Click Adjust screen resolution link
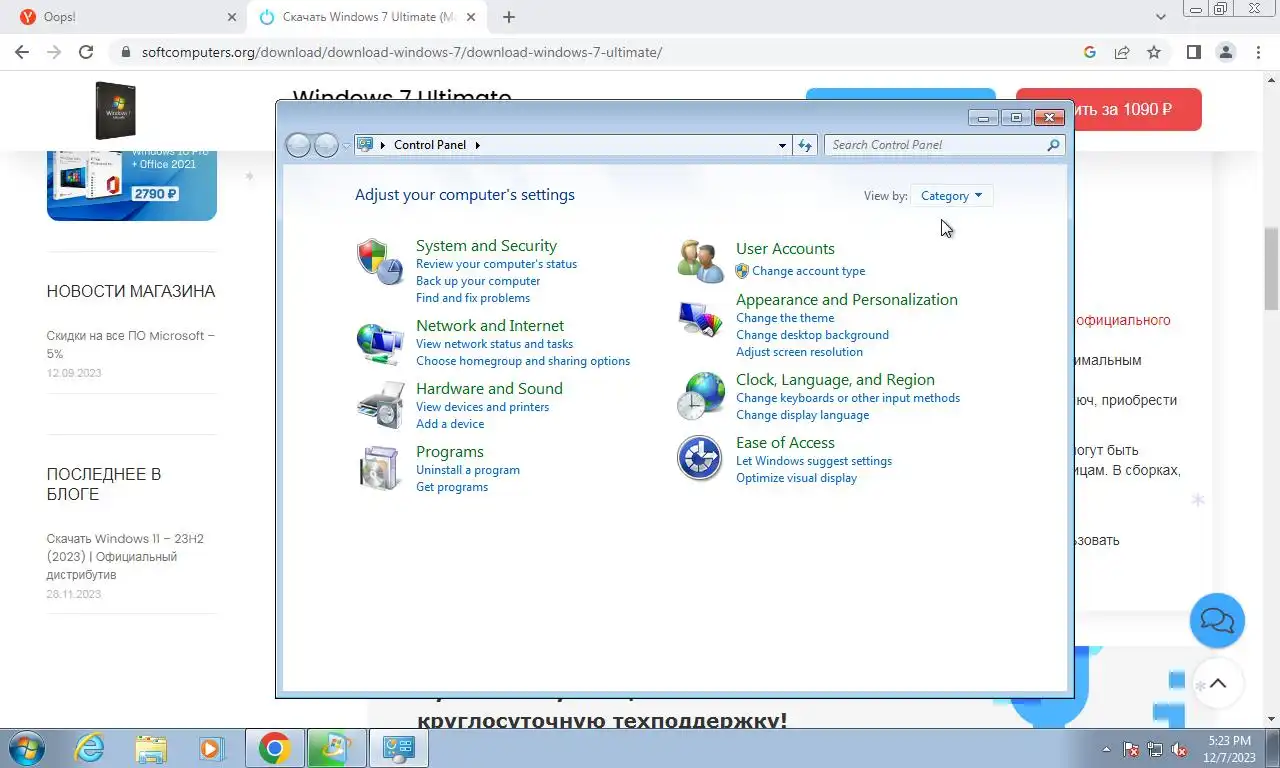The width and height of the screenshot is (1280, 768). (799, 352)
